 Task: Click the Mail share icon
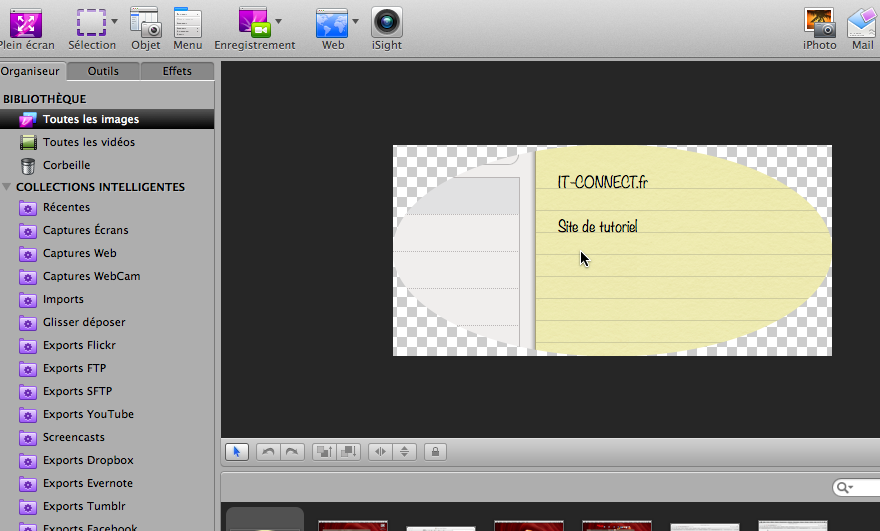tap(862, 22)
